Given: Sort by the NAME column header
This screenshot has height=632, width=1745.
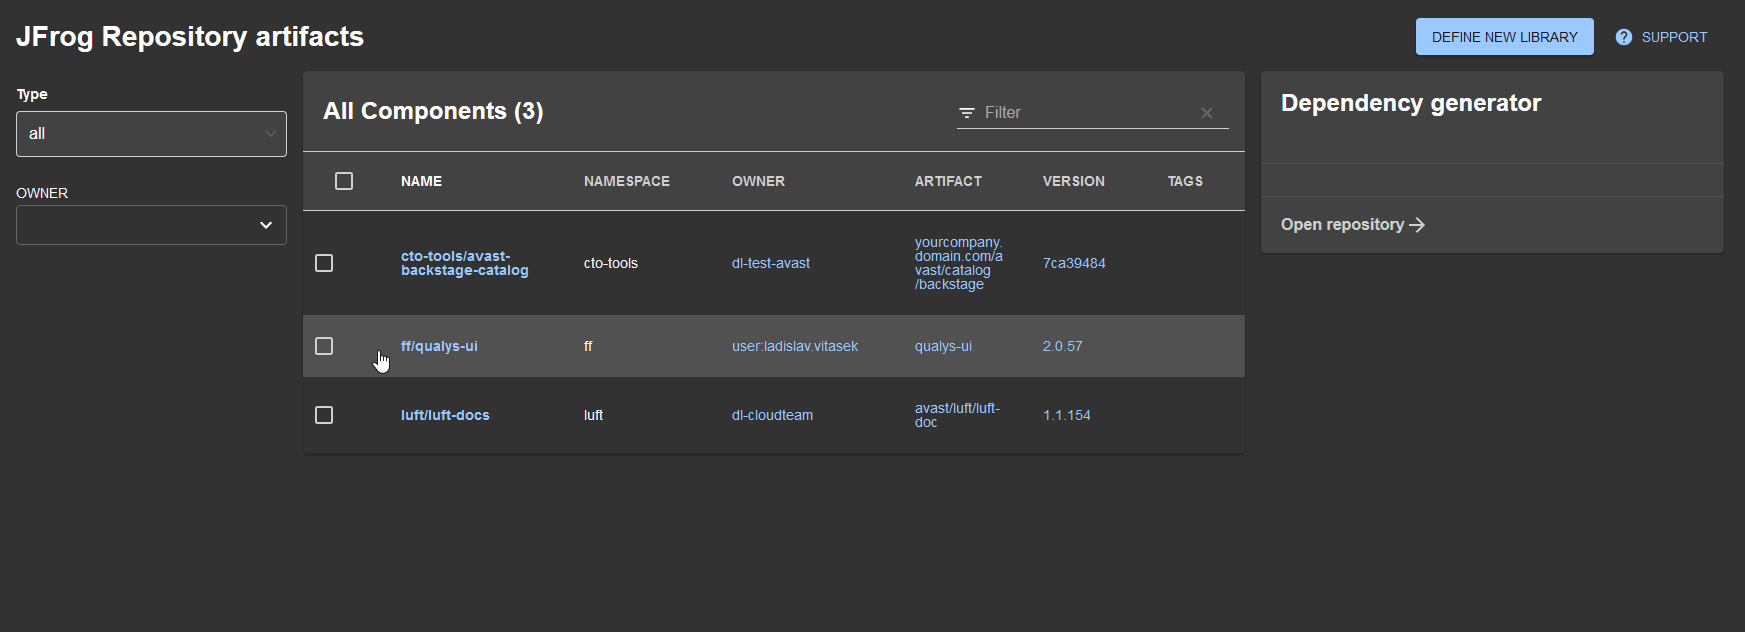Looking at the screenshot, I should pyautogui.click(x=421, y=181).
